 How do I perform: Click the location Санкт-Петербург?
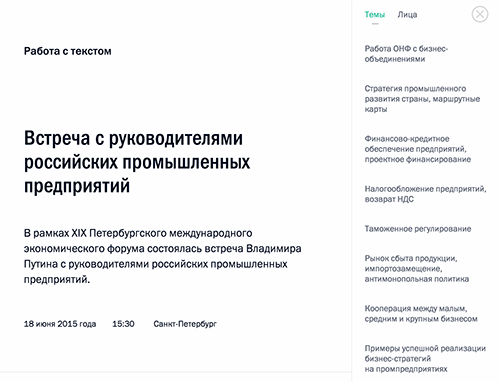pos(185,324)
